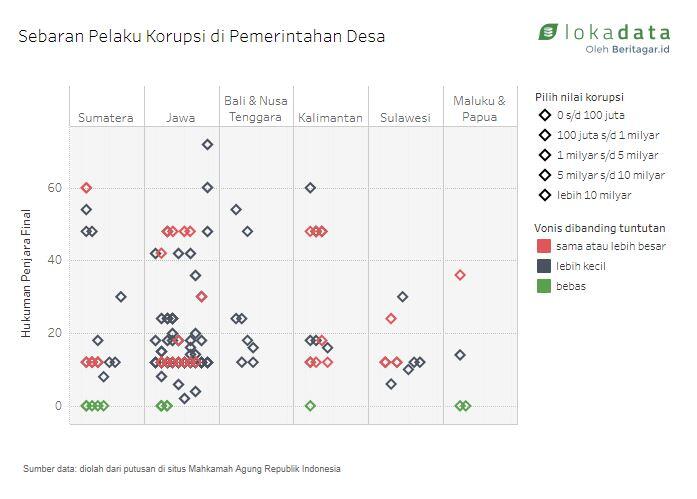Choose the diamond icon for "lebih 10 milyar"
Viewport: 697px width, 499px height.
(544, 195)
